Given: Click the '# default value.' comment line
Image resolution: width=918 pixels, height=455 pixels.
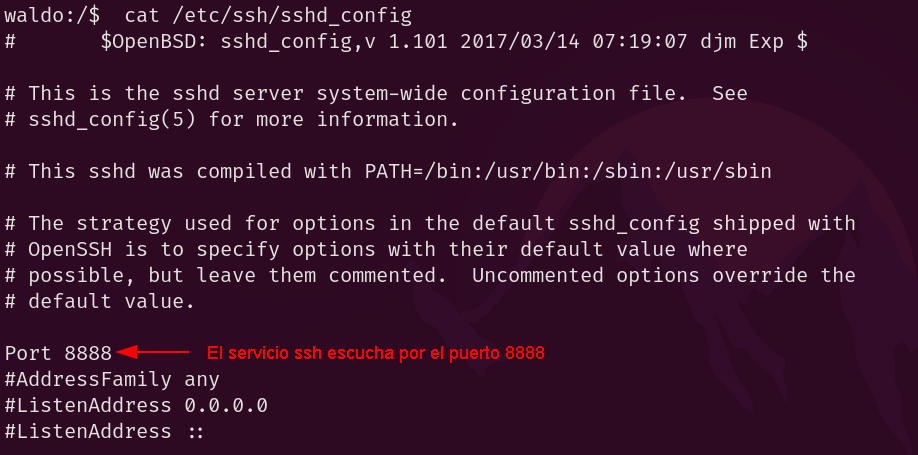Looking at the screenshot, I should pyautogui.click(x=100, y=302).
